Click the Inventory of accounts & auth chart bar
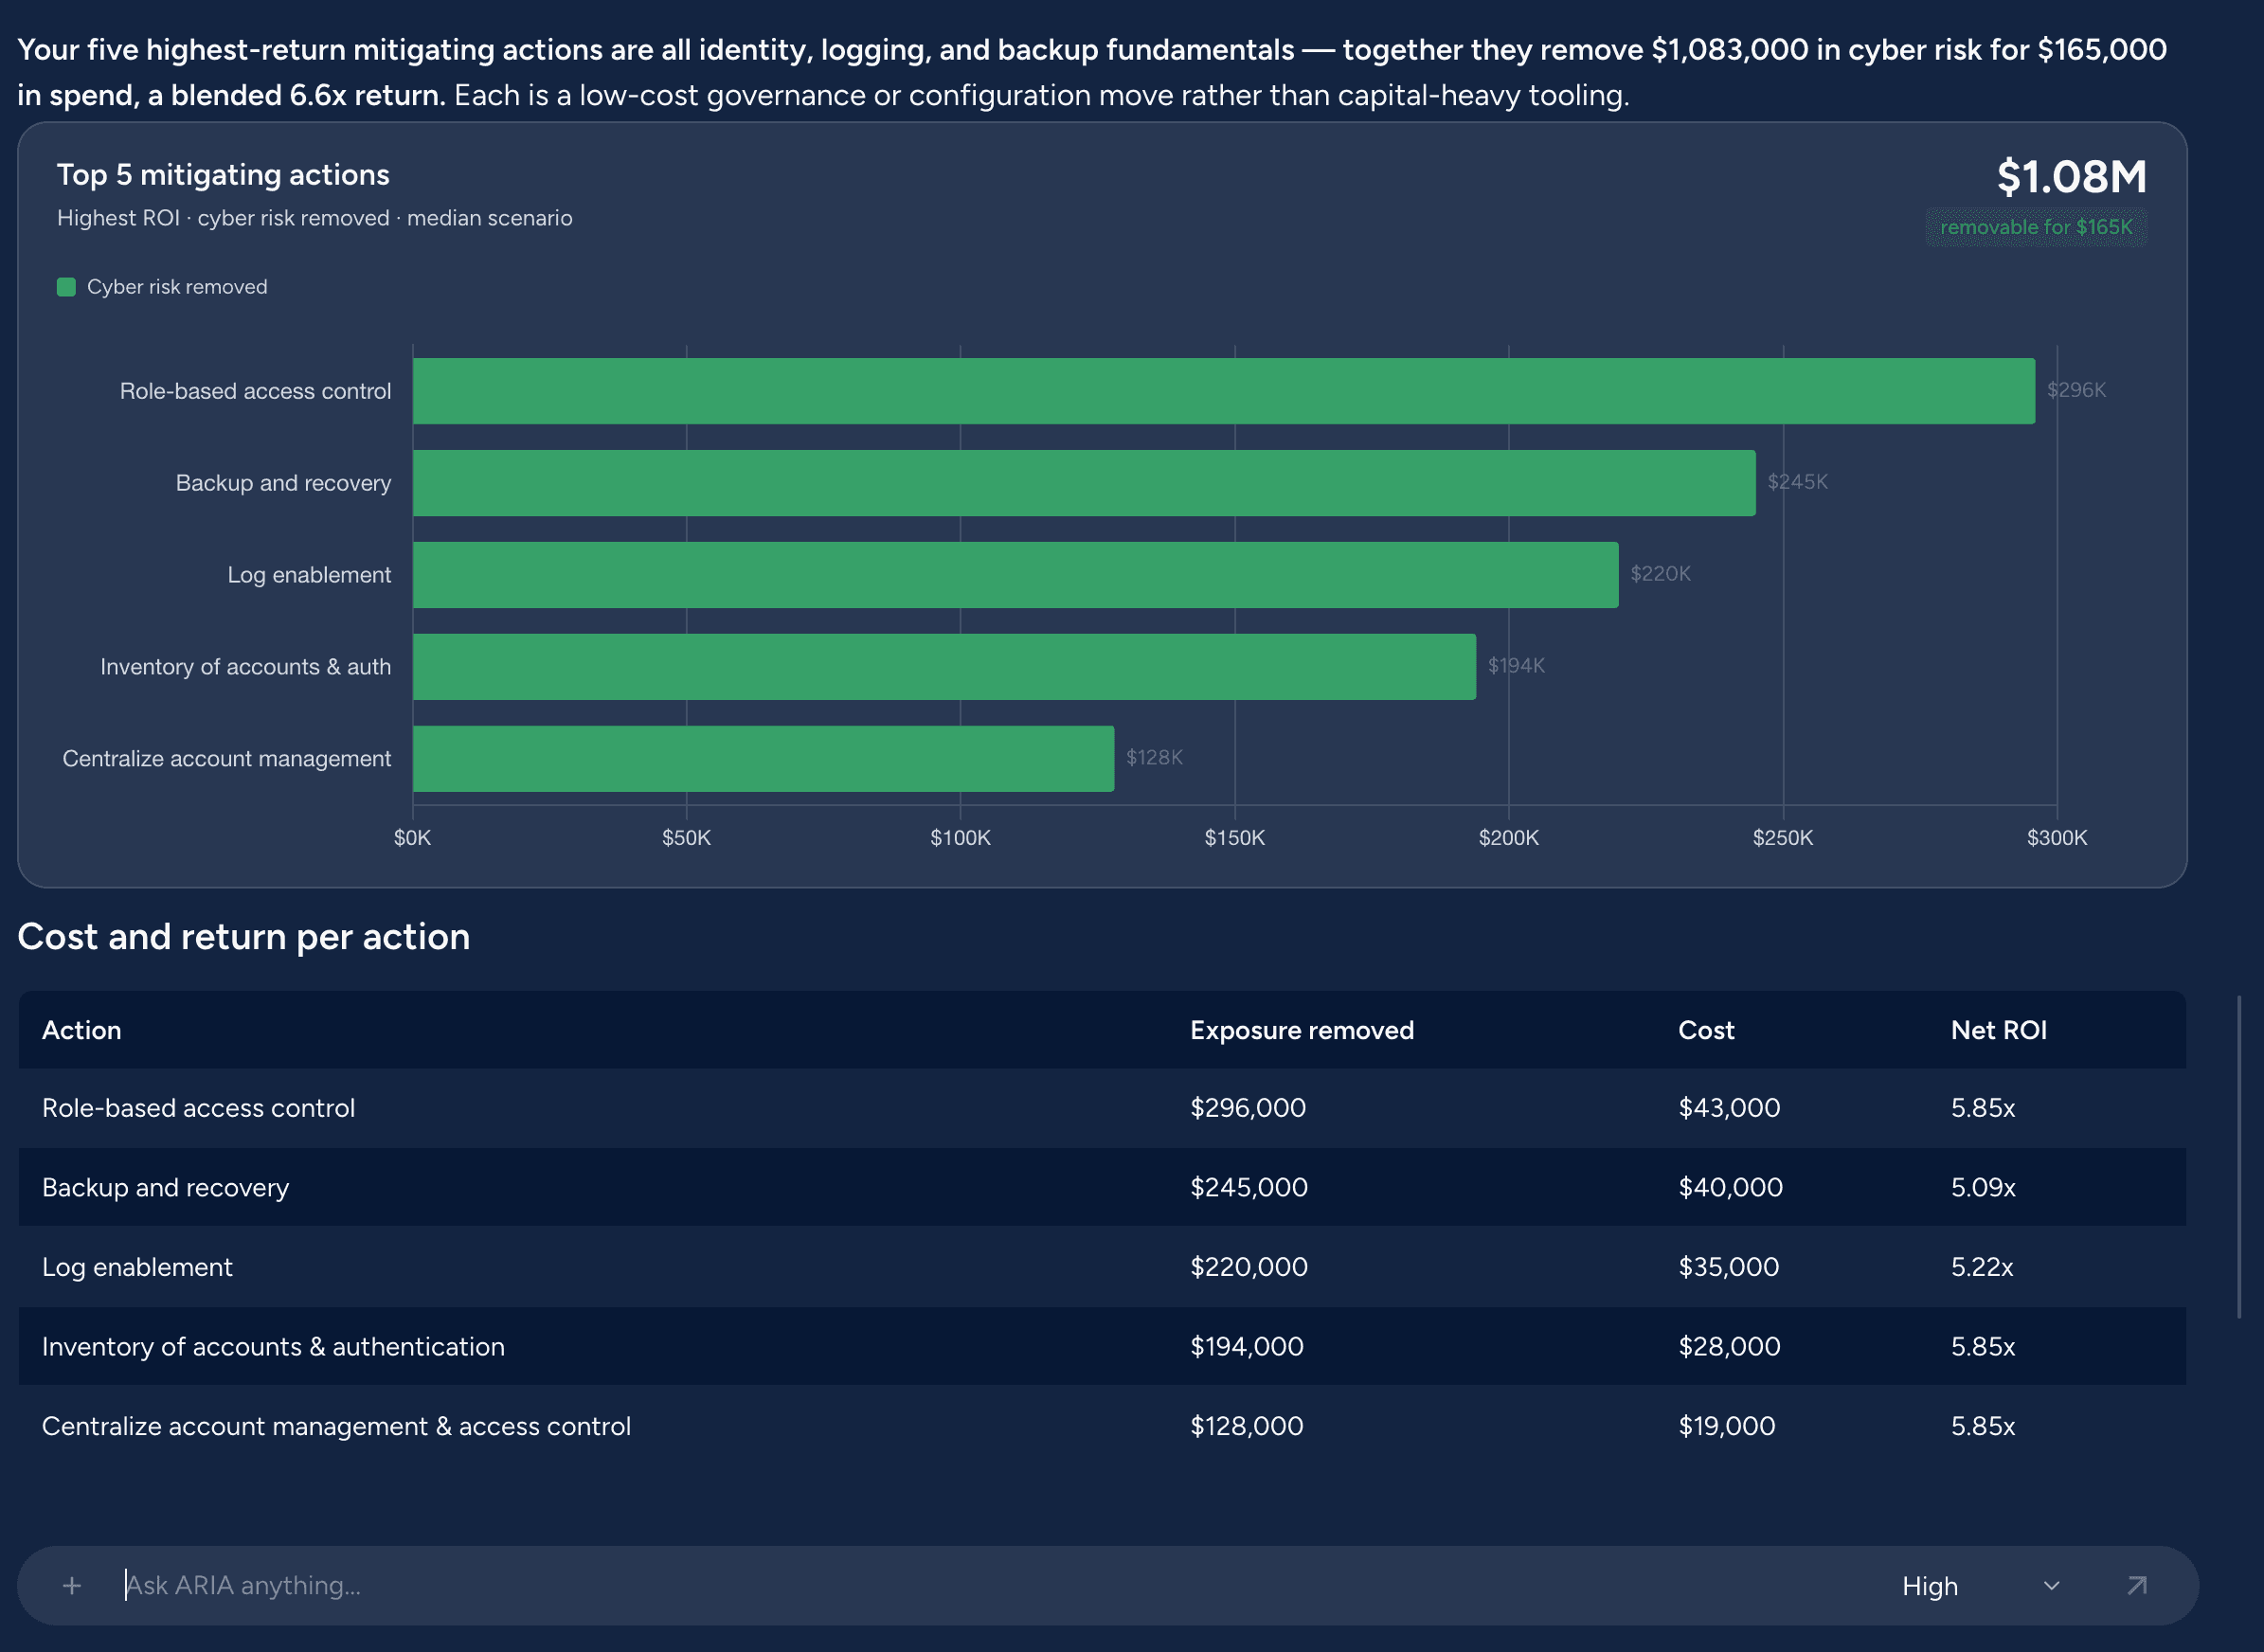 click(944, 667)
